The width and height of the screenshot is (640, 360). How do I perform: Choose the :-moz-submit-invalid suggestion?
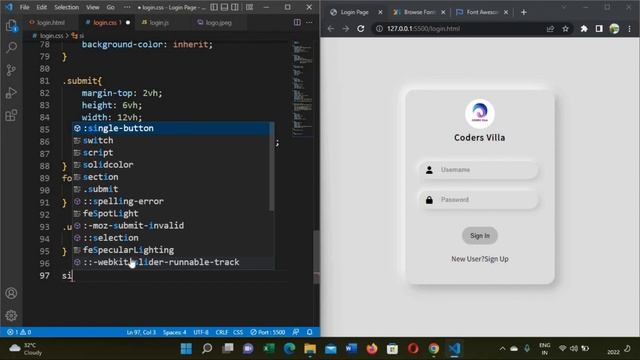173,226
